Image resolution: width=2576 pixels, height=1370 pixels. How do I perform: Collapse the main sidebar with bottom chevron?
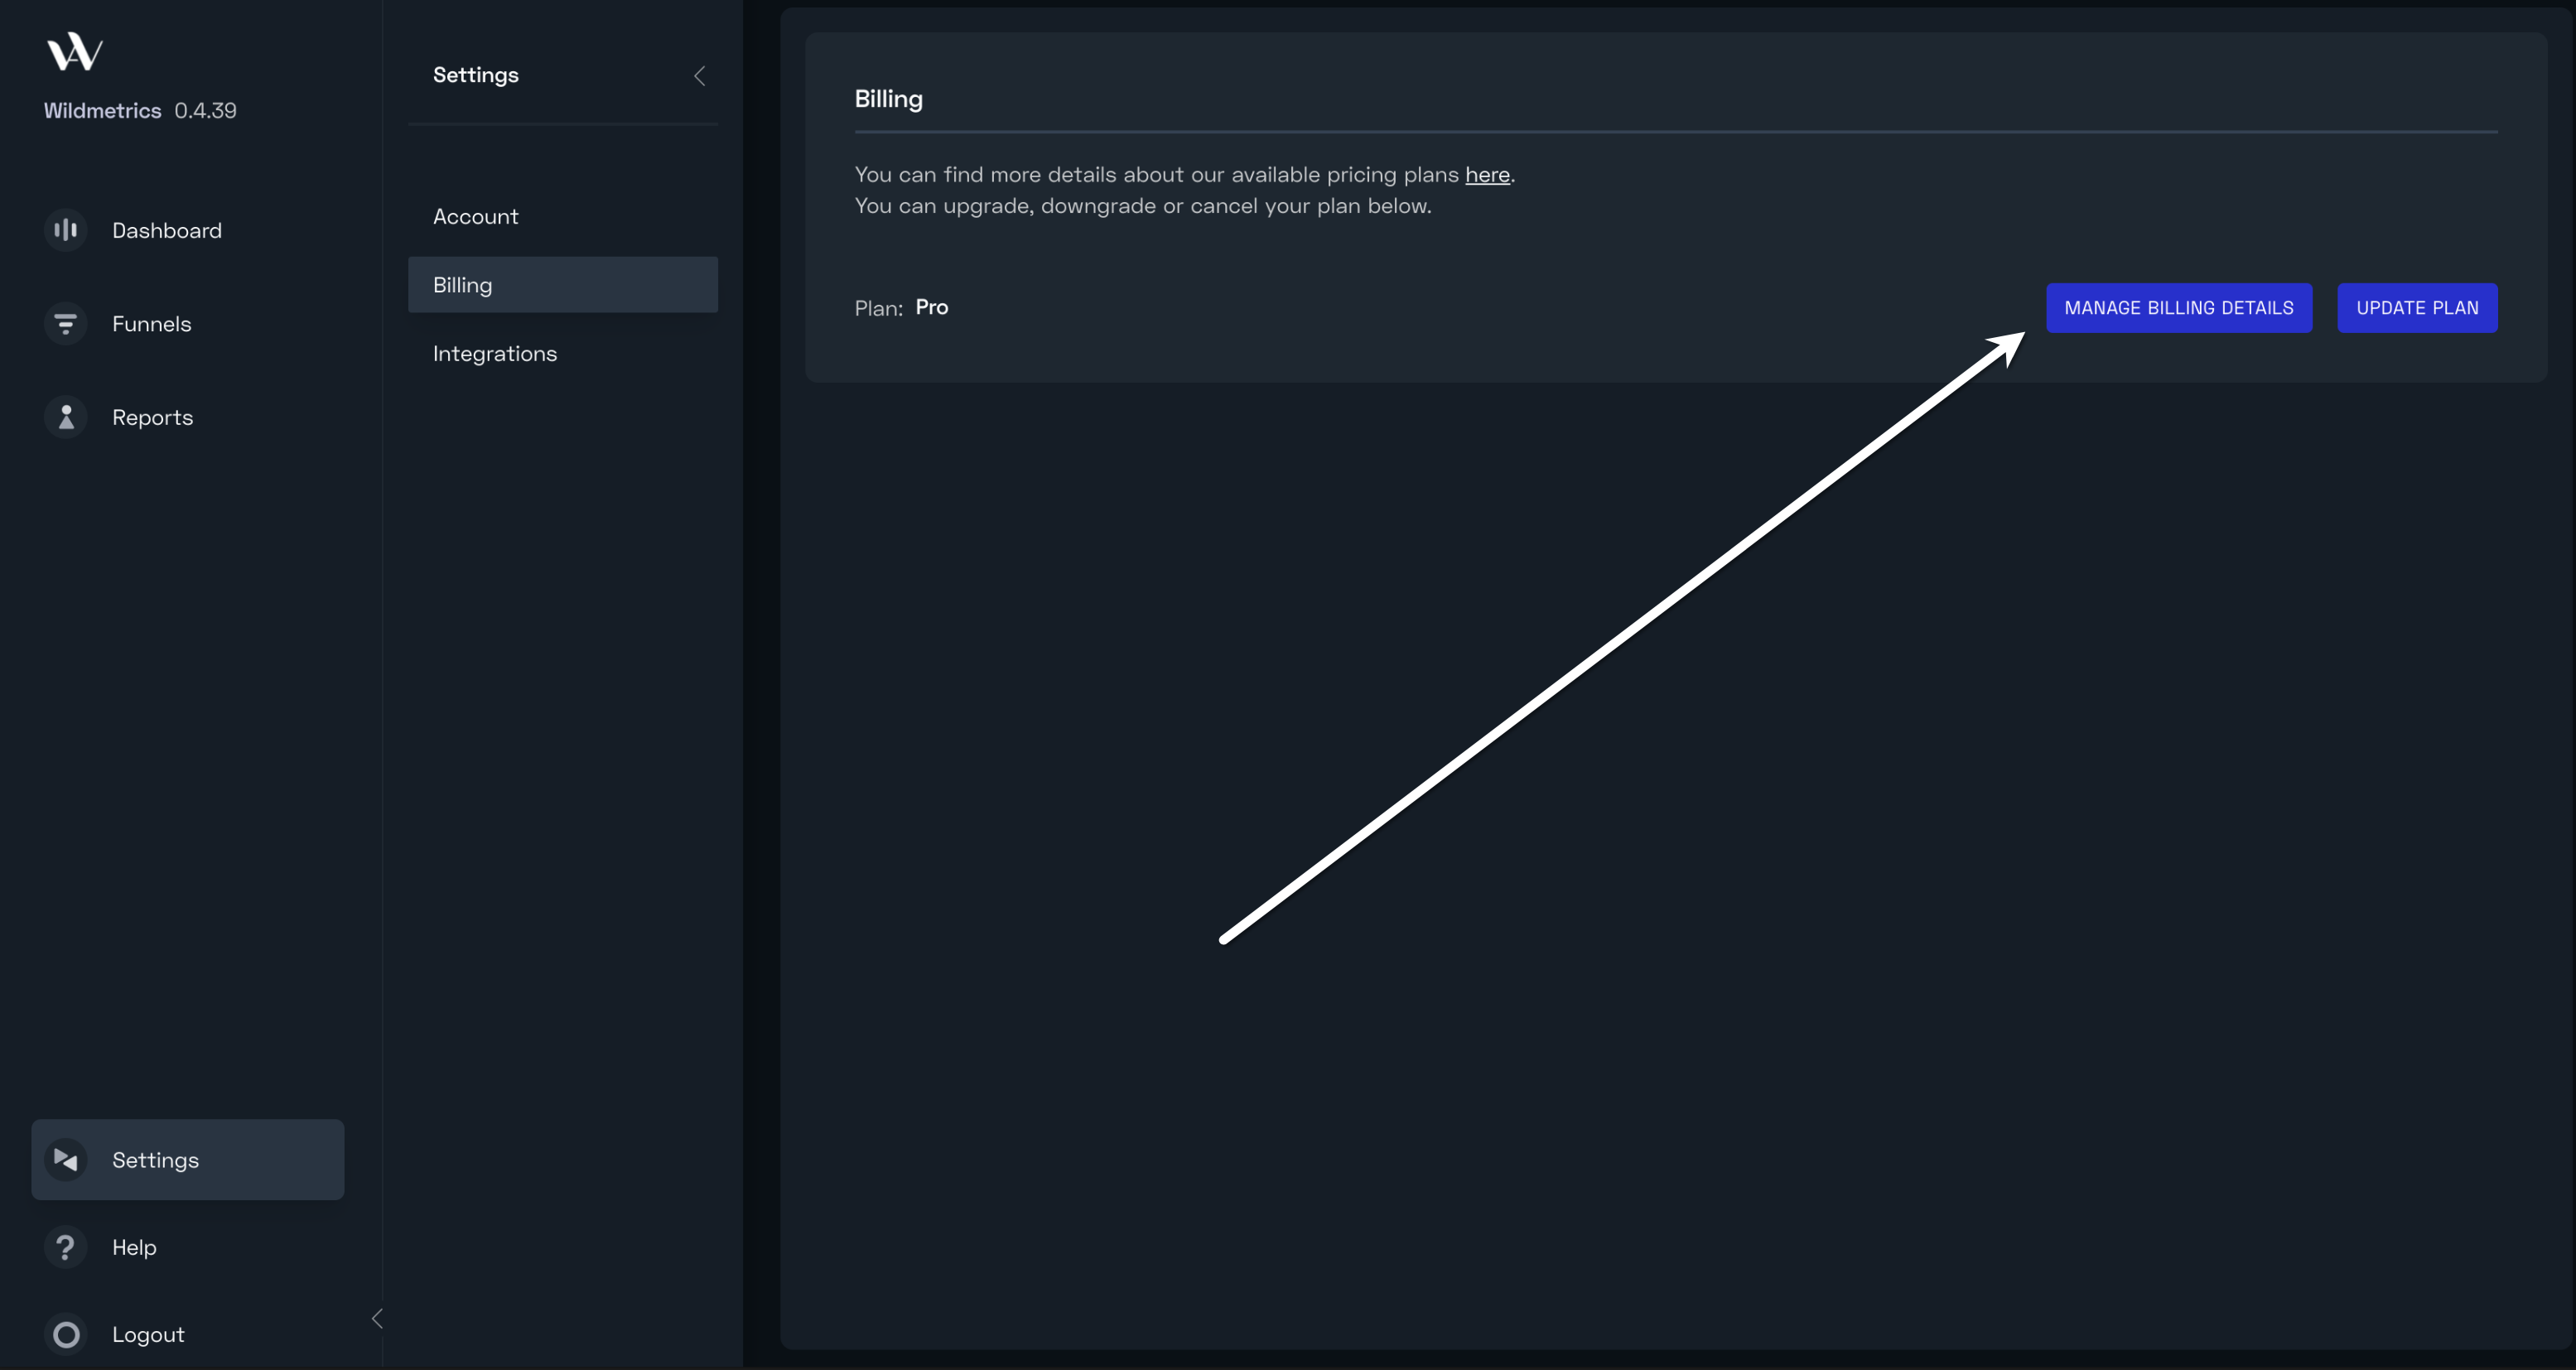pyautogui.click(x=377, y=1319)
